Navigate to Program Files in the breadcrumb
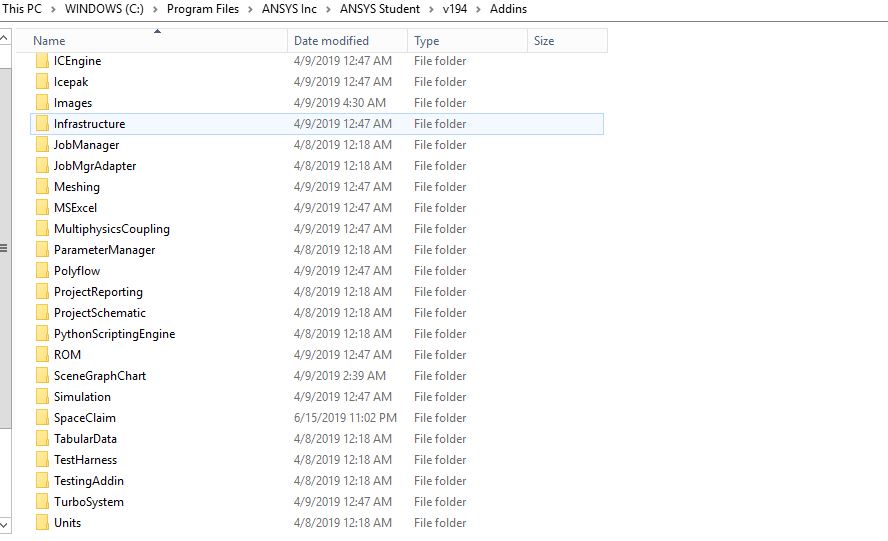888x541 pixels. (203, 9)
